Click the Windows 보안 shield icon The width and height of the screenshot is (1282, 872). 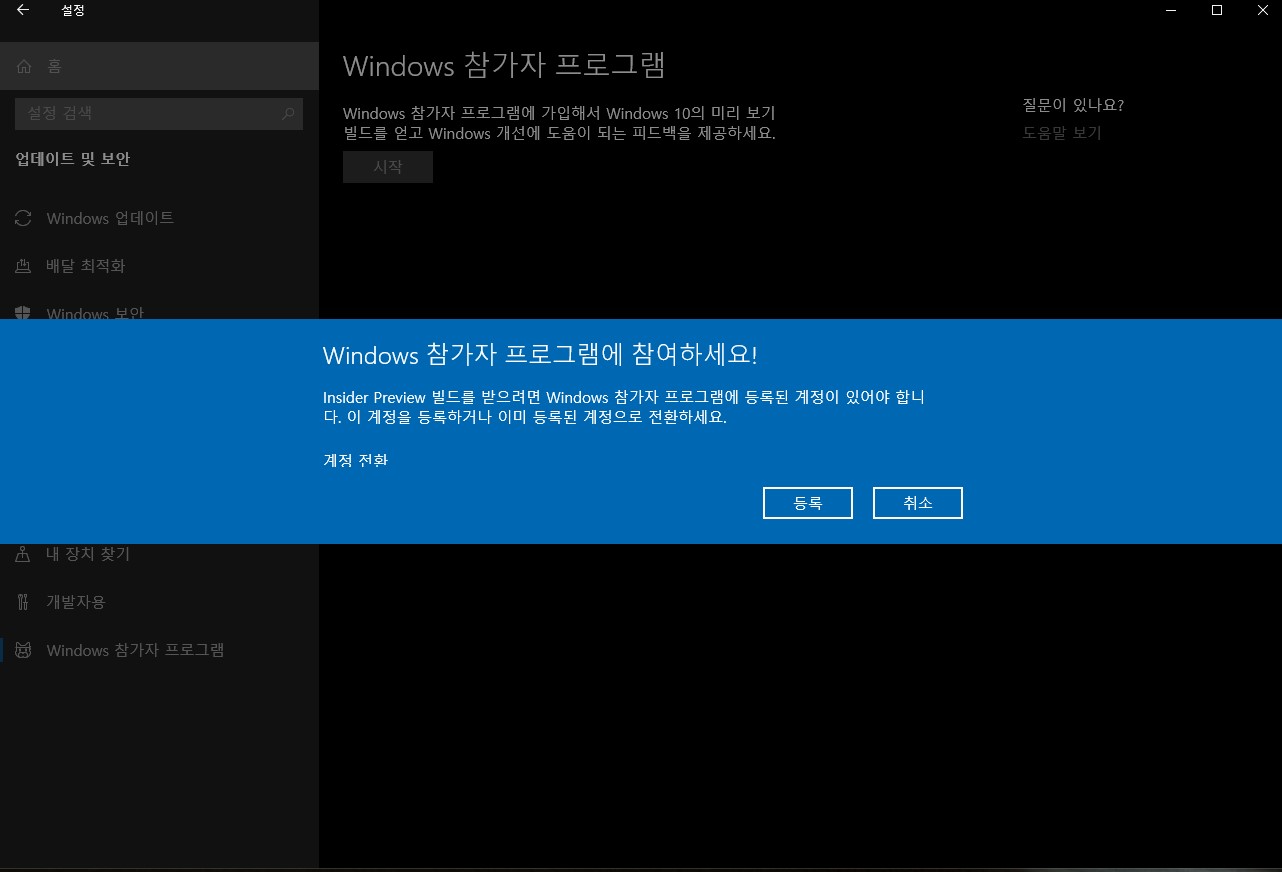coord(23,313)
